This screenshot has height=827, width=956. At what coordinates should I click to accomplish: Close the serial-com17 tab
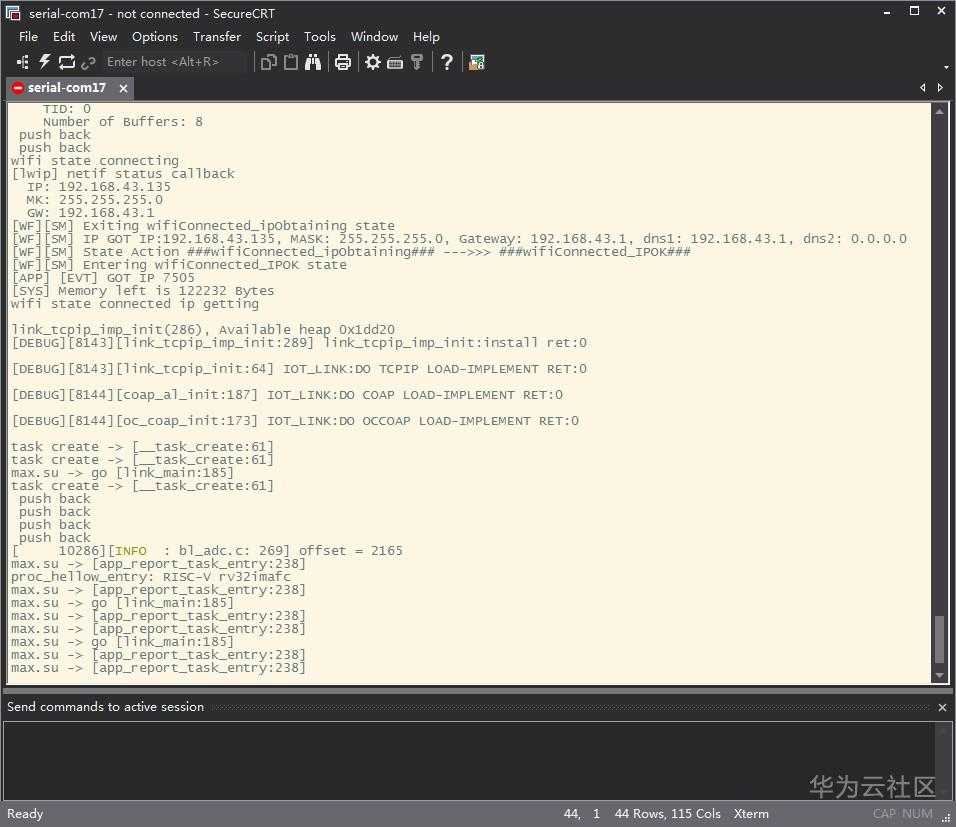pyautogui.click(x=123, y=88)
